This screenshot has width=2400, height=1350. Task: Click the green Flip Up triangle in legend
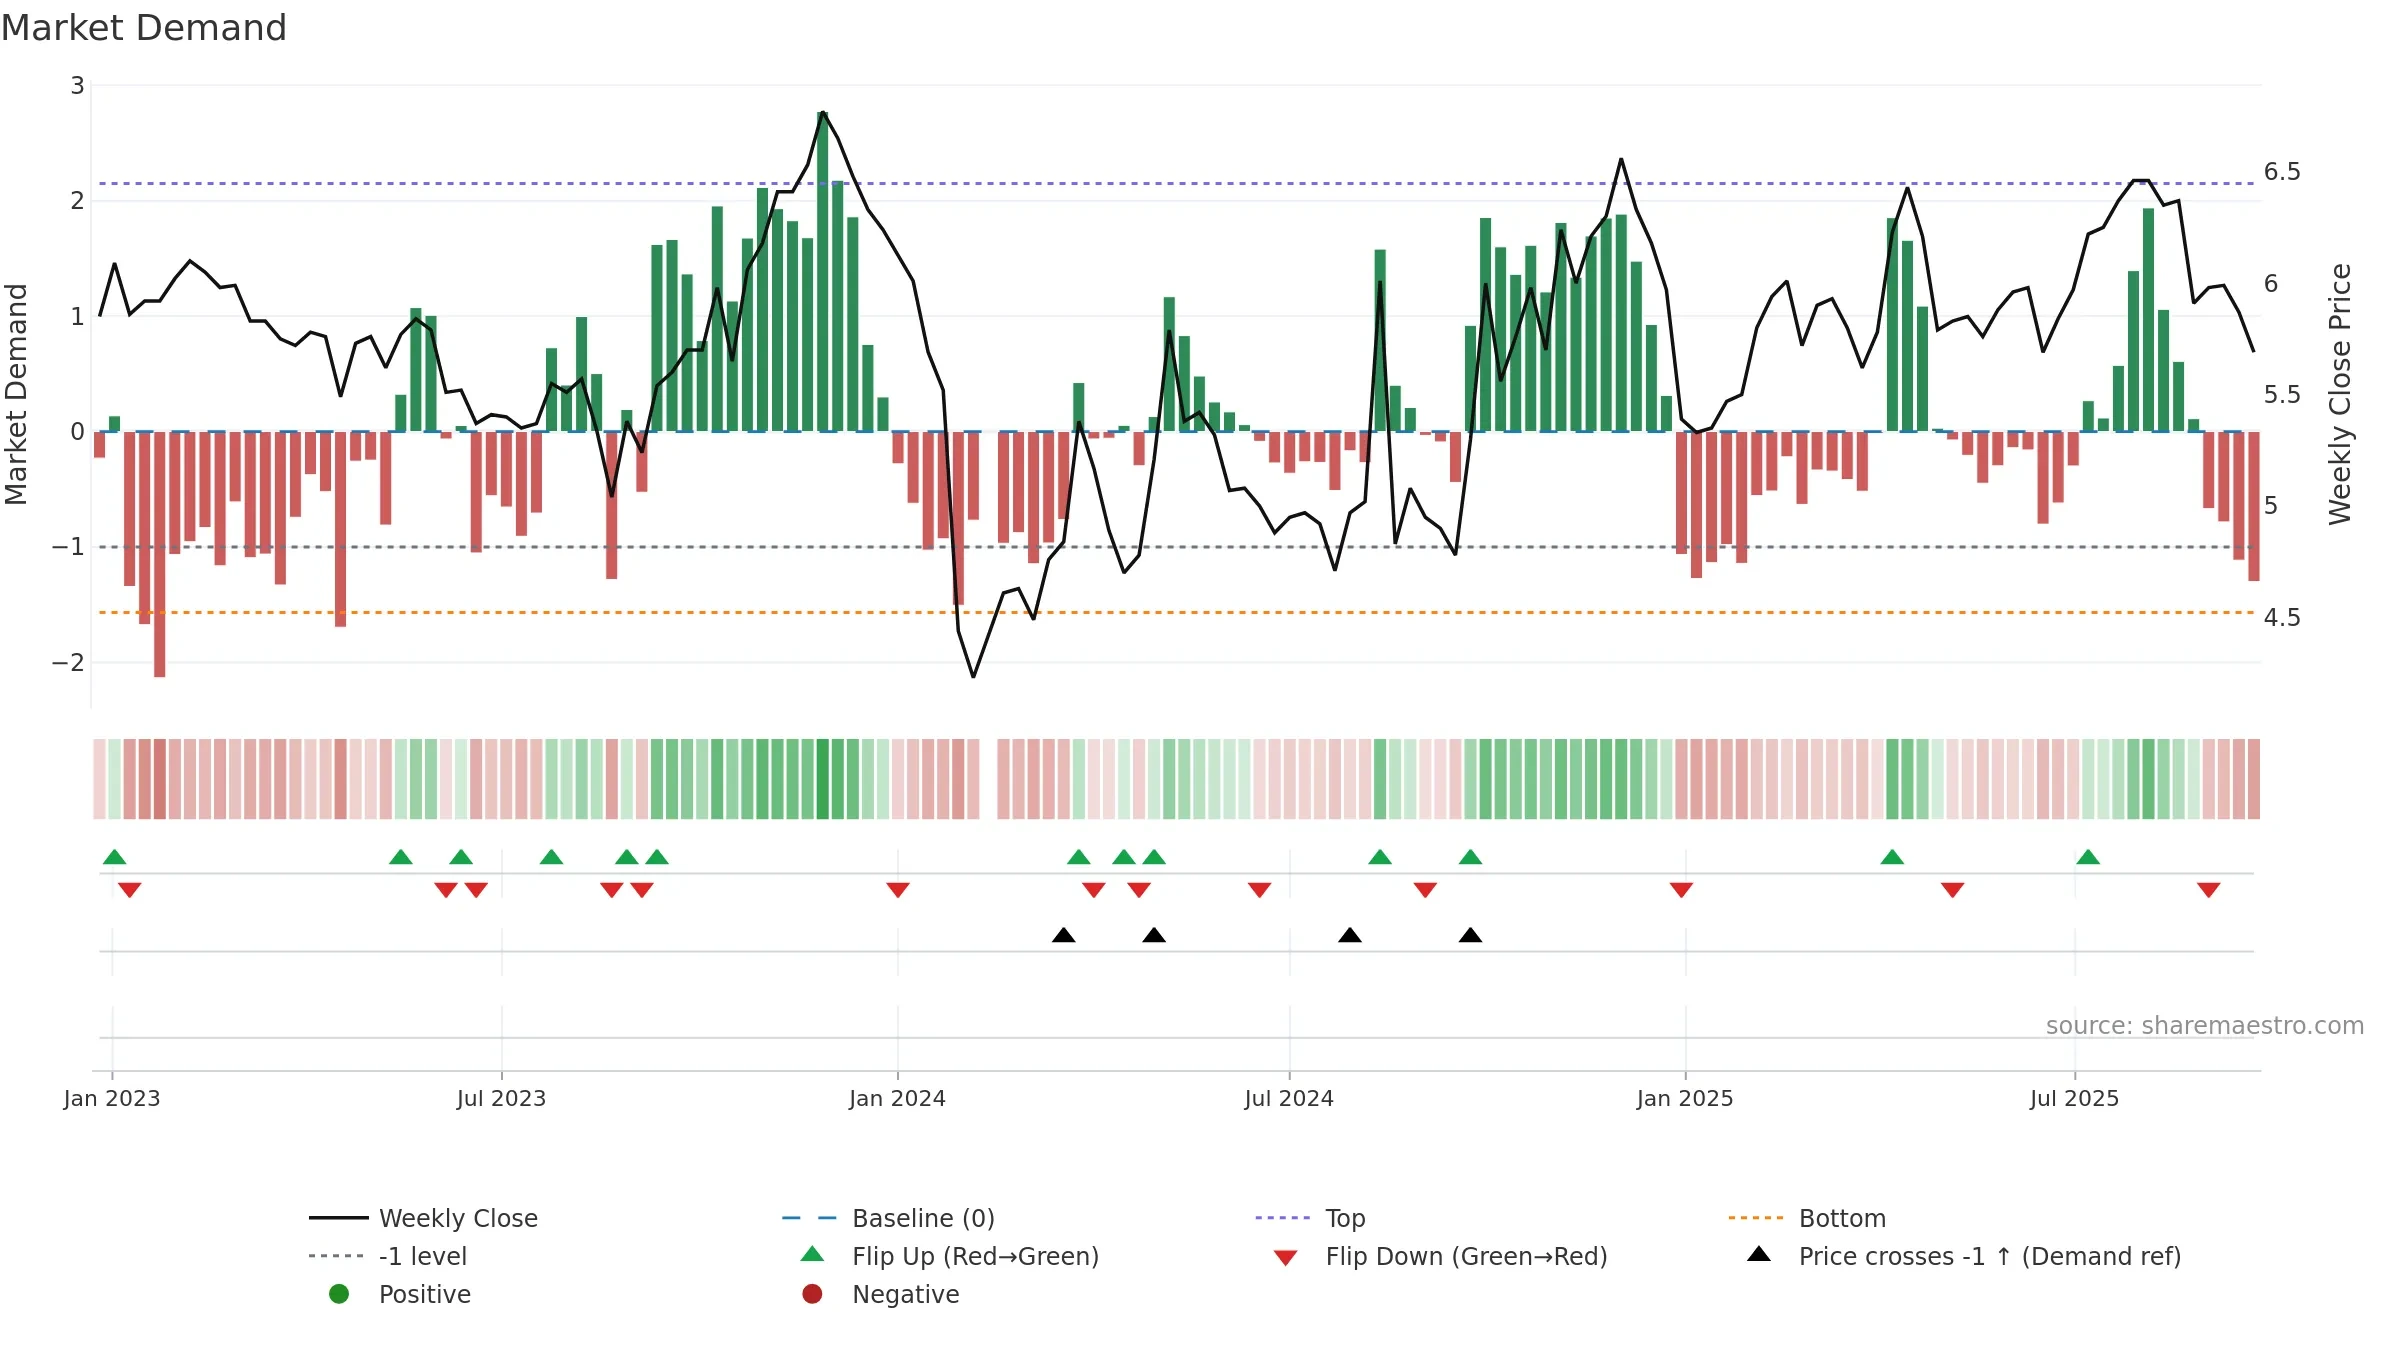pyautogui.click(x=813, y=1254)
